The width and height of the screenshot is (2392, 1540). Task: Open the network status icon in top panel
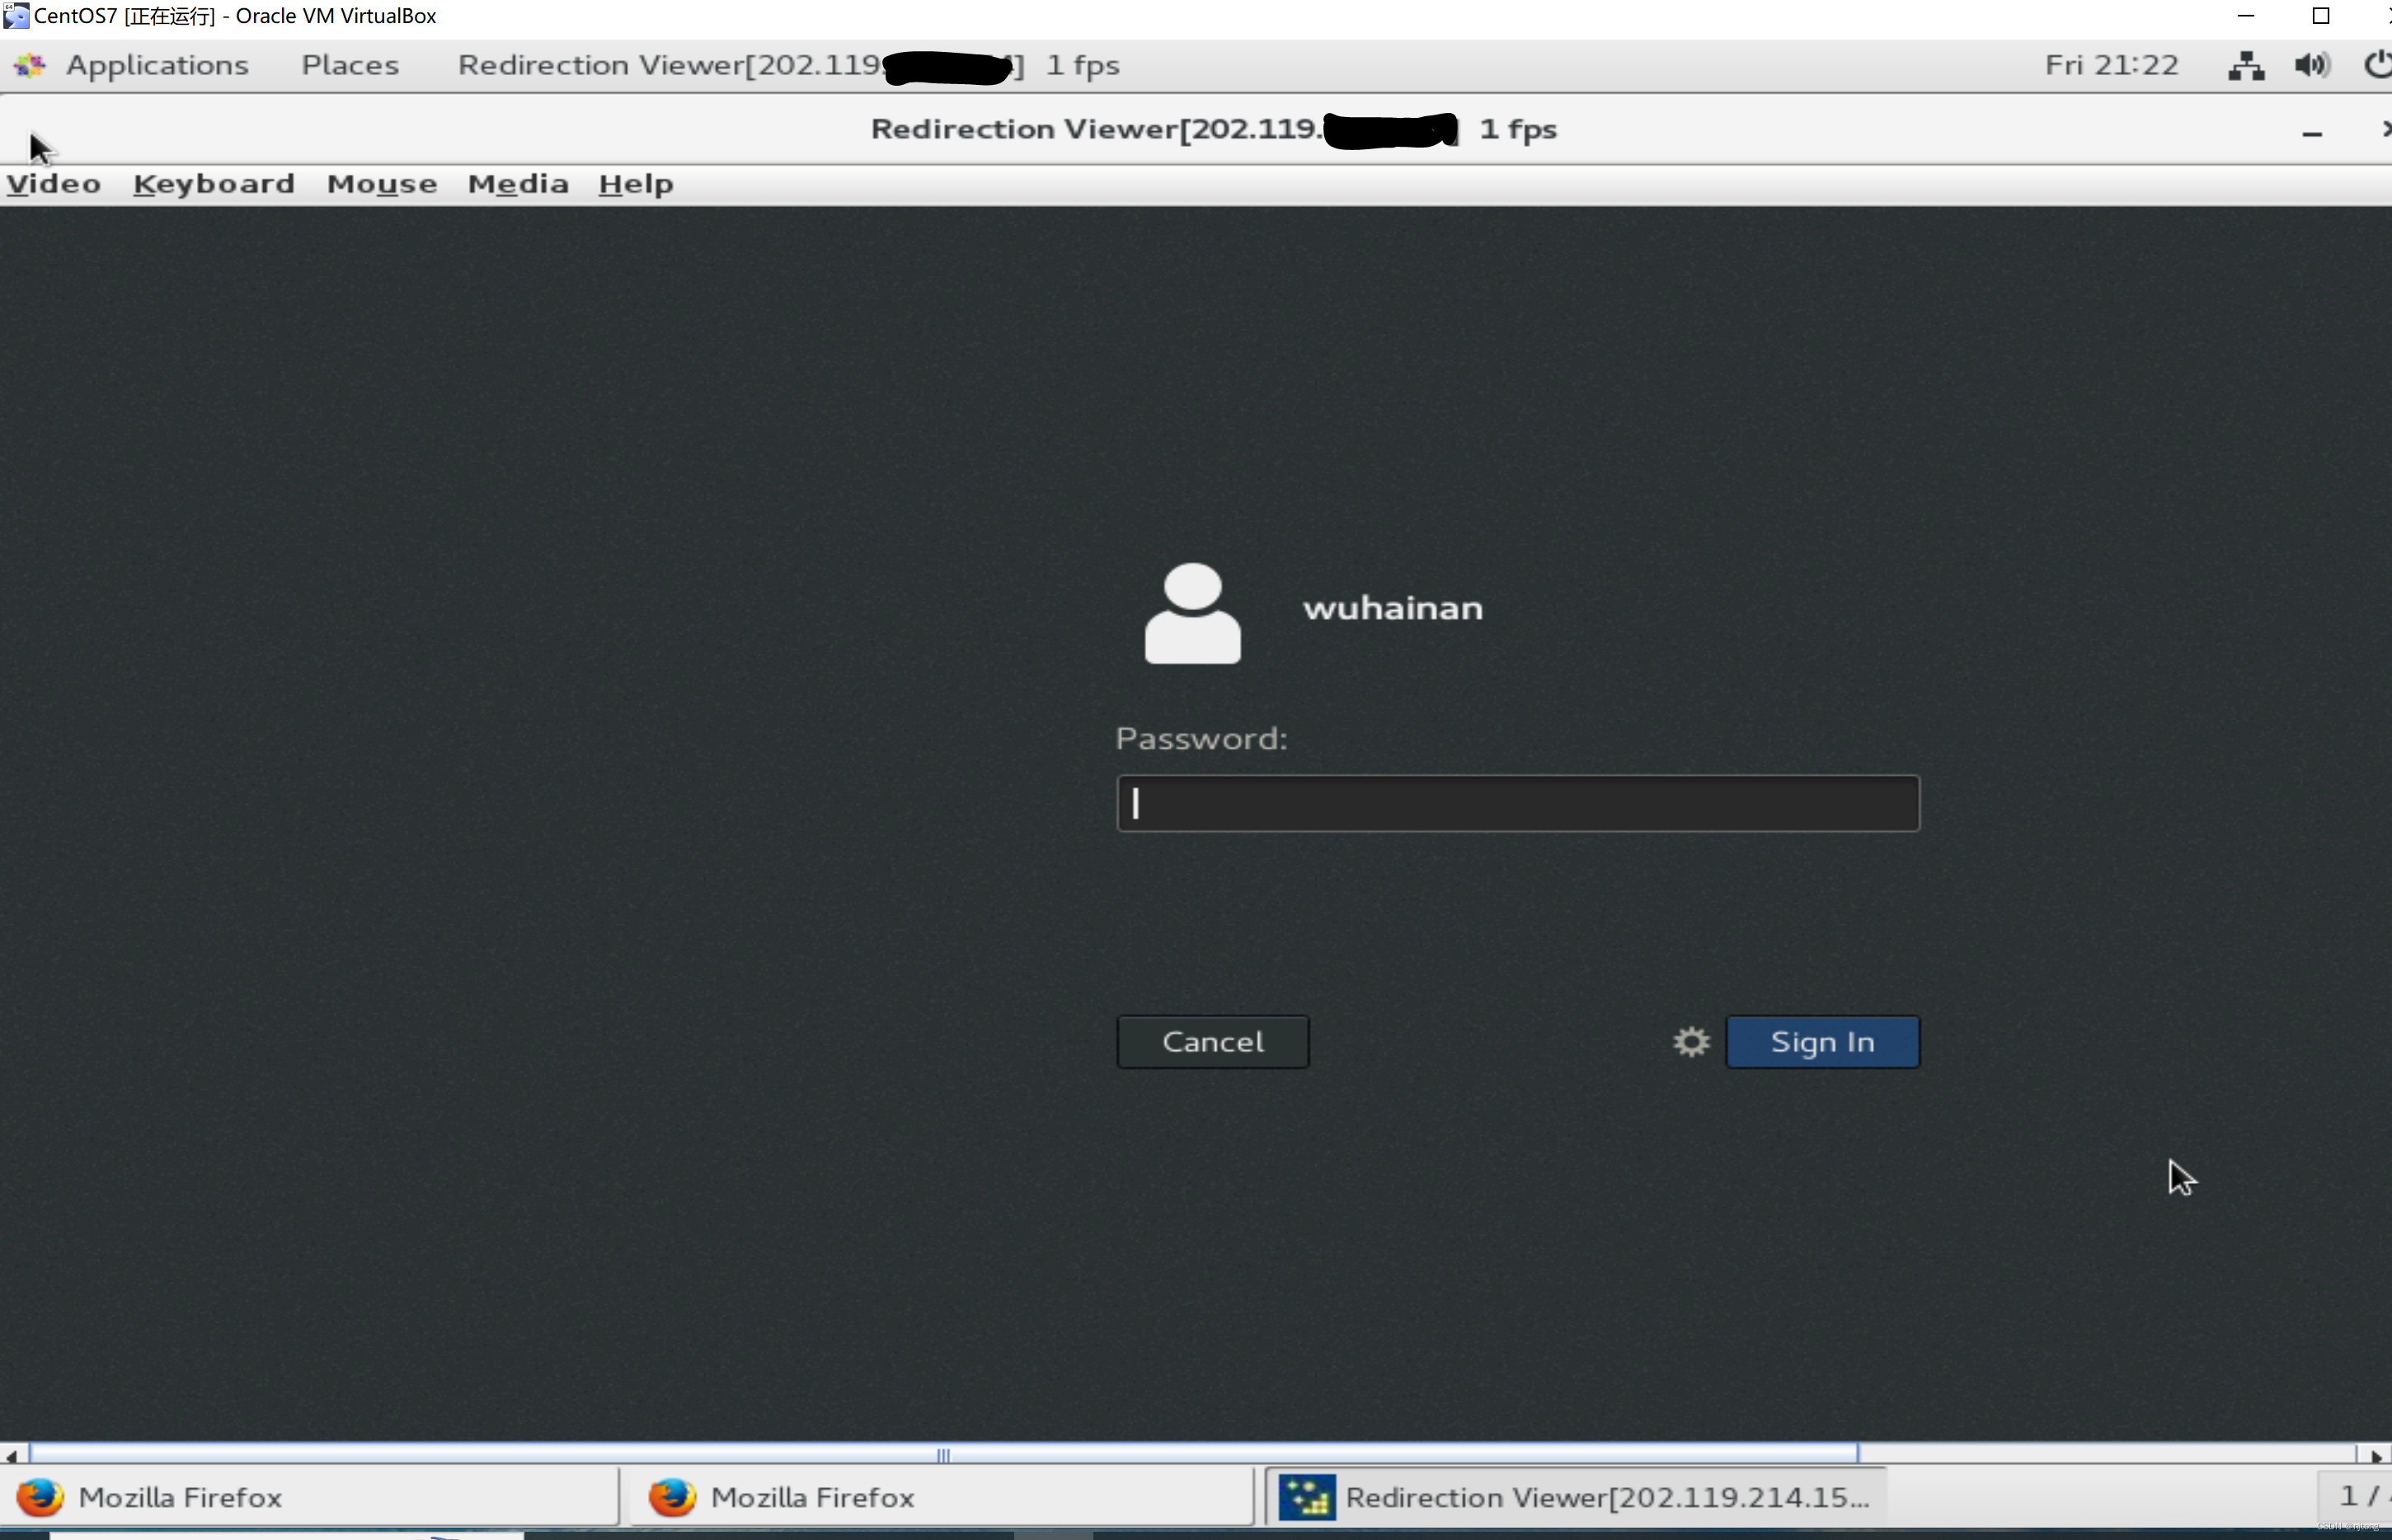(2246, 66)
